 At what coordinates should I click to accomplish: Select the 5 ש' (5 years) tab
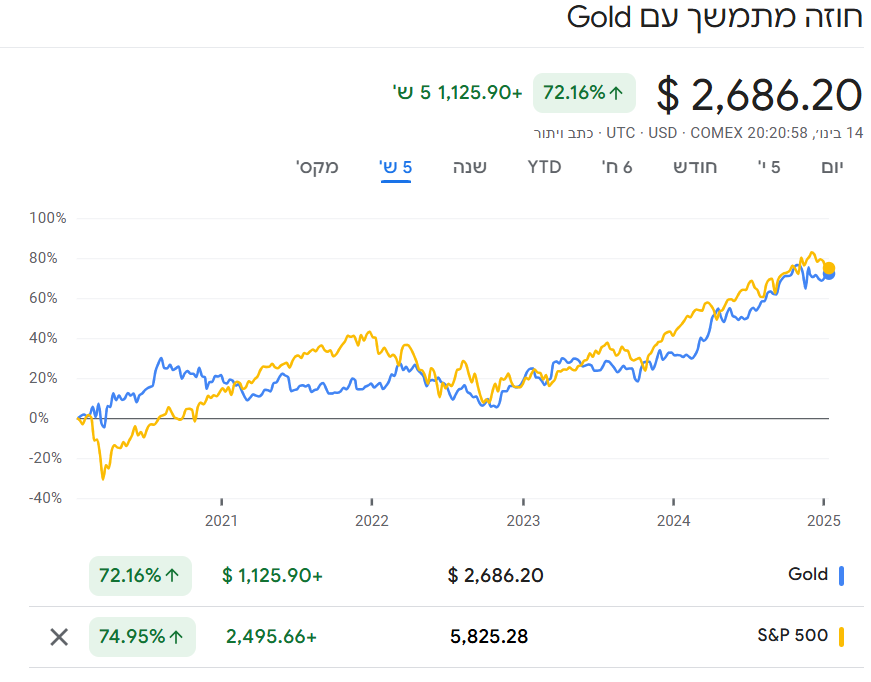396,166
